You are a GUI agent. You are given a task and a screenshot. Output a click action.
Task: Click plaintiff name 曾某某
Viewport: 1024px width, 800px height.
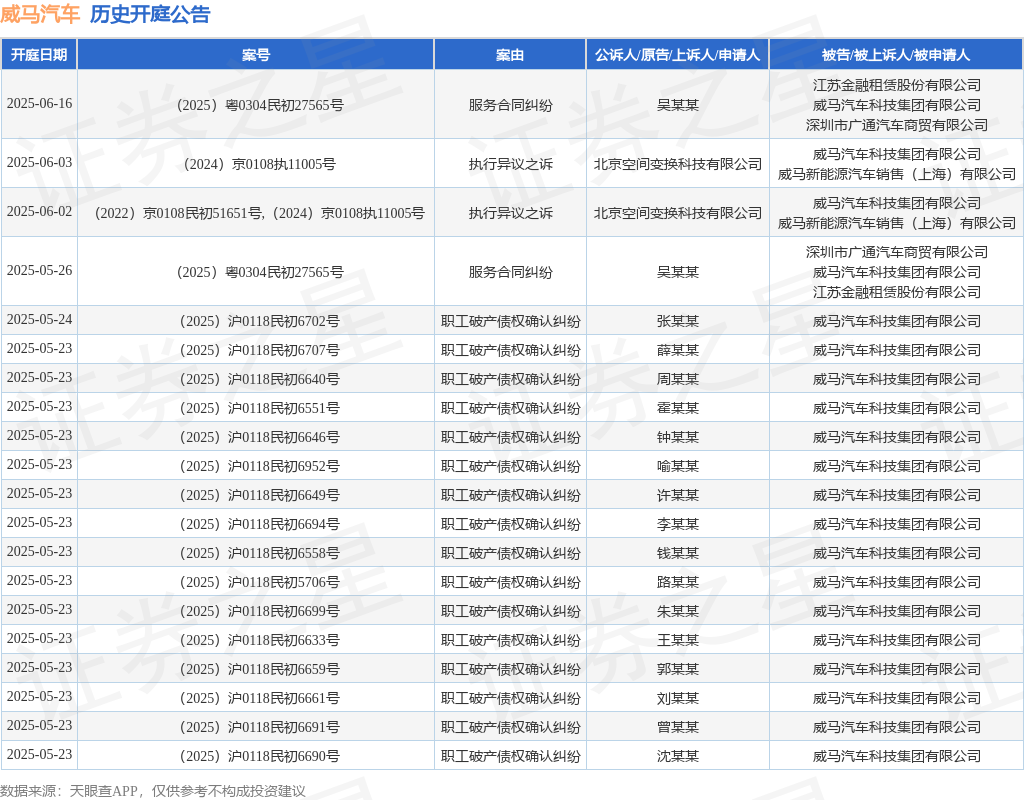click(678, 727)
